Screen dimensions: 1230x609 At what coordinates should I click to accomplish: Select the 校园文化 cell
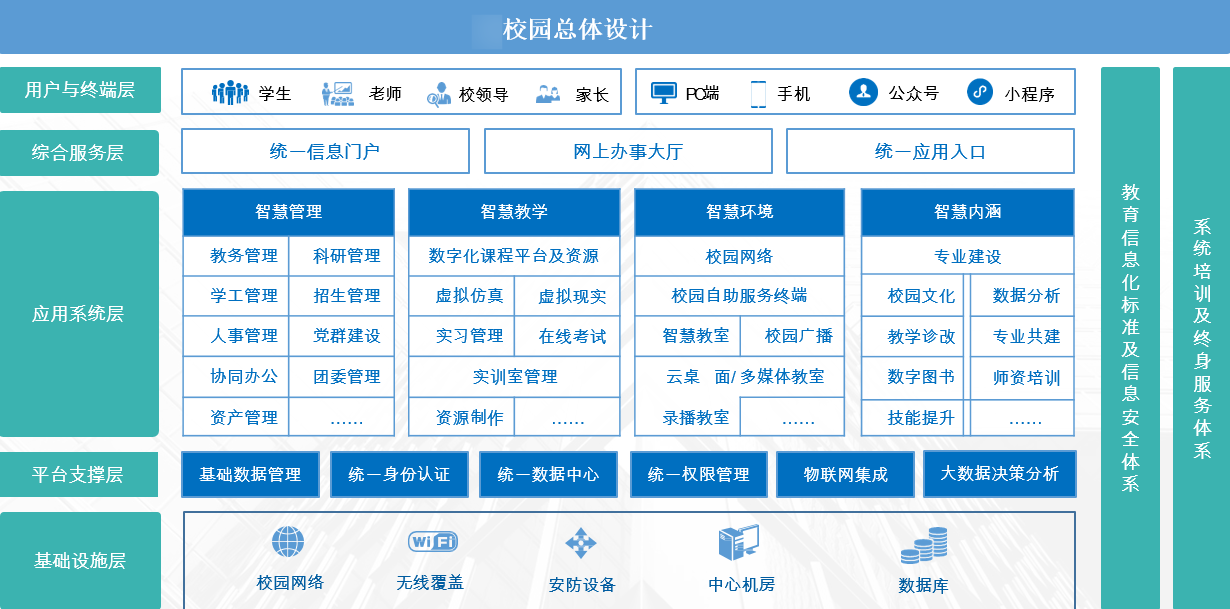(x=914, y=296)
